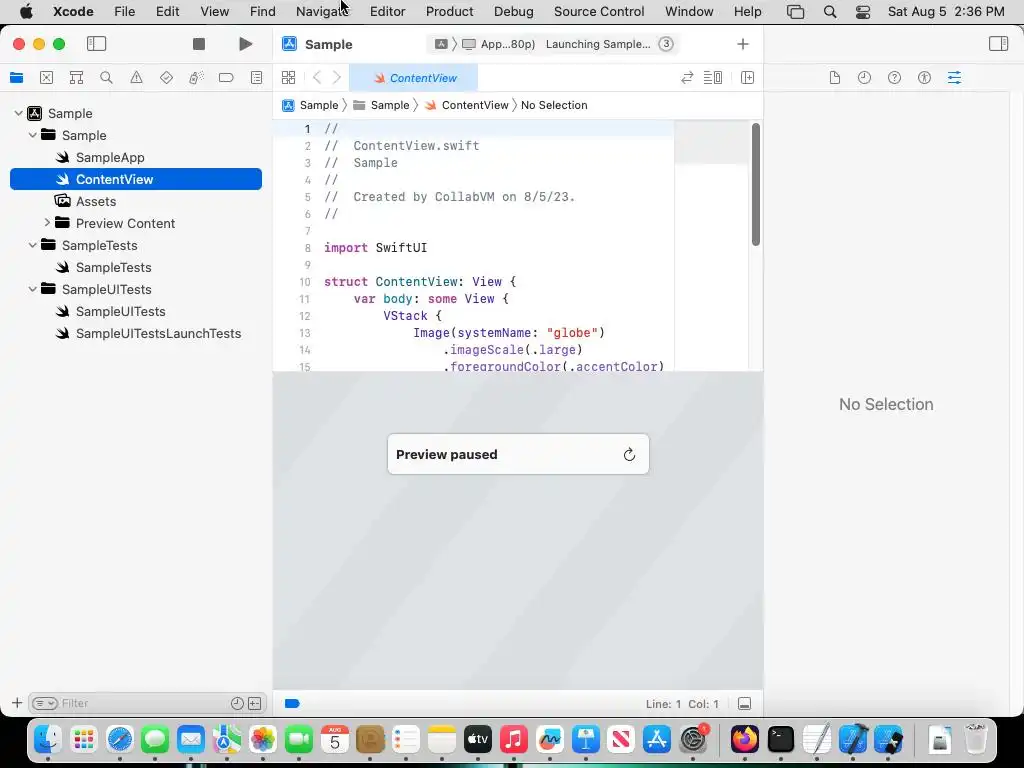Toggle the debug area at bottom right

(744, 703)
